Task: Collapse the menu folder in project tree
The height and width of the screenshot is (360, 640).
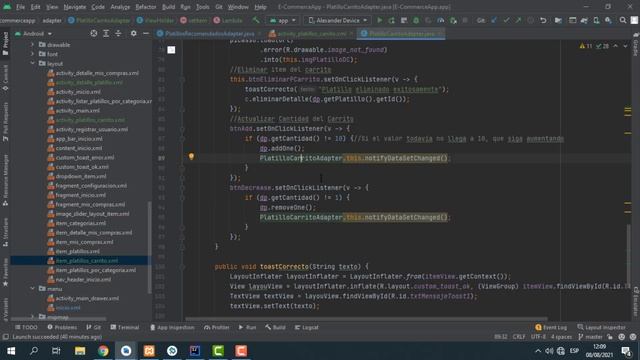Action: click(33, 289)
